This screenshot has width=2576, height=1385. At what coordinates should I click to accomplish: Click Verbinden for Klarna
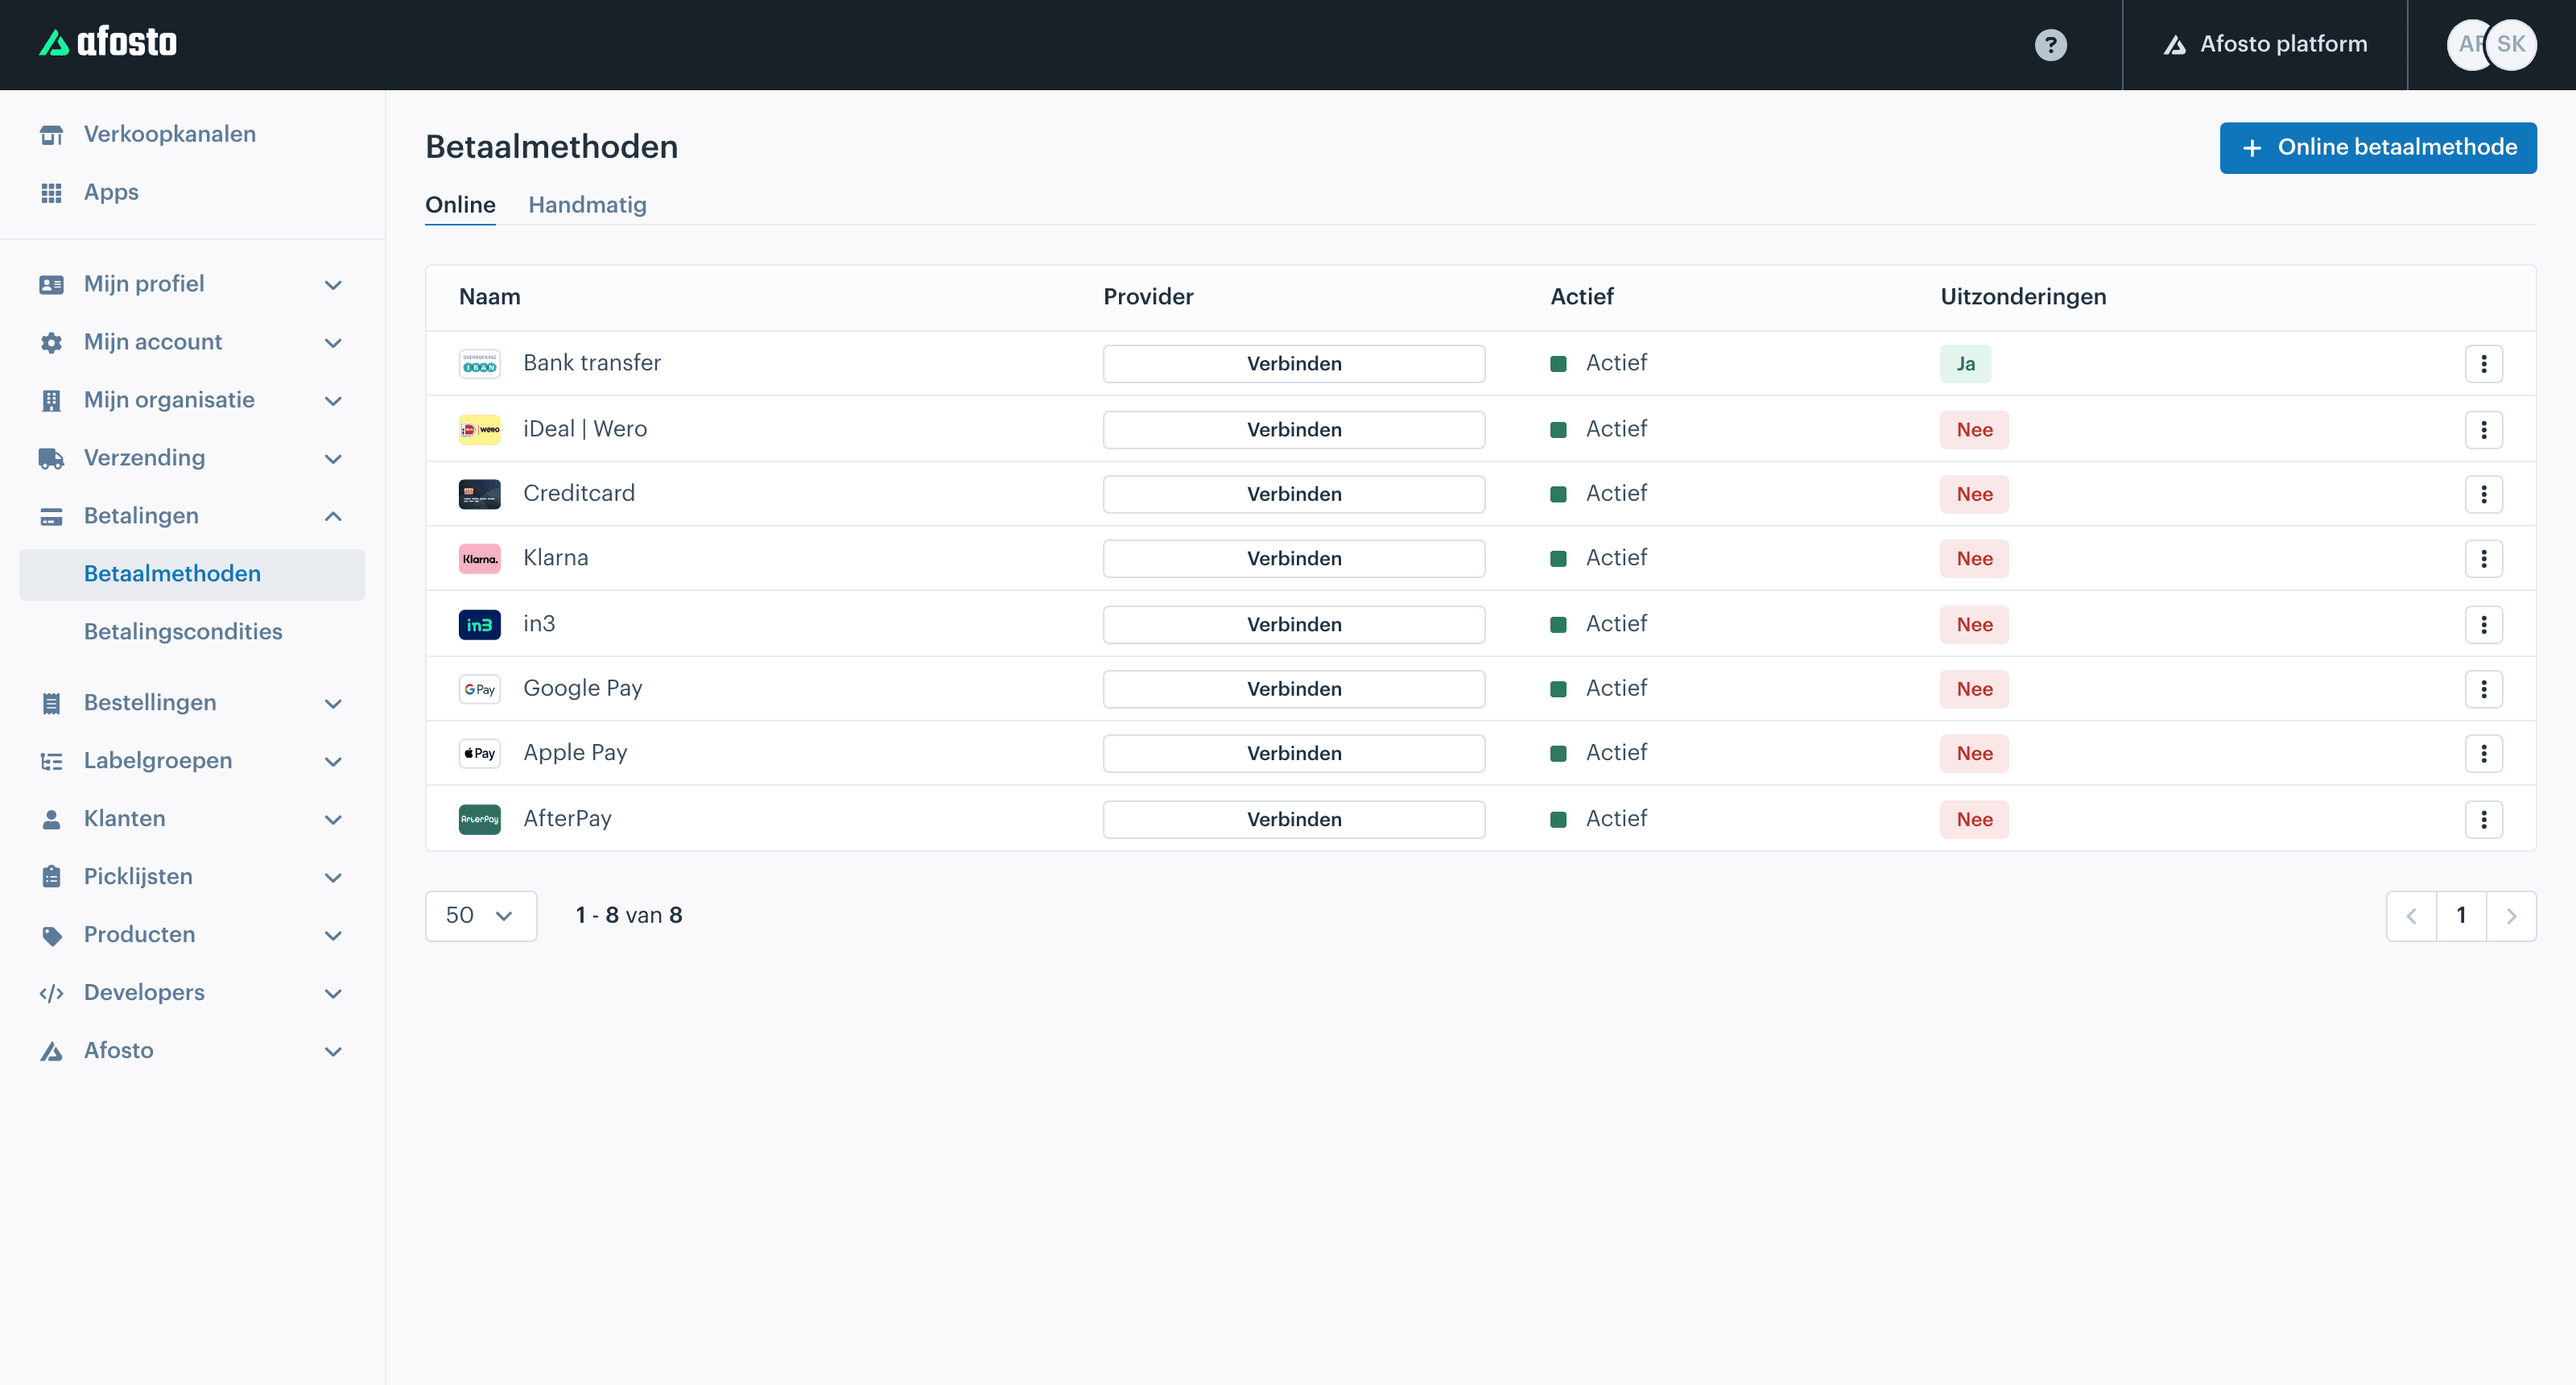pyautogui.click(x=1294, y=559)
